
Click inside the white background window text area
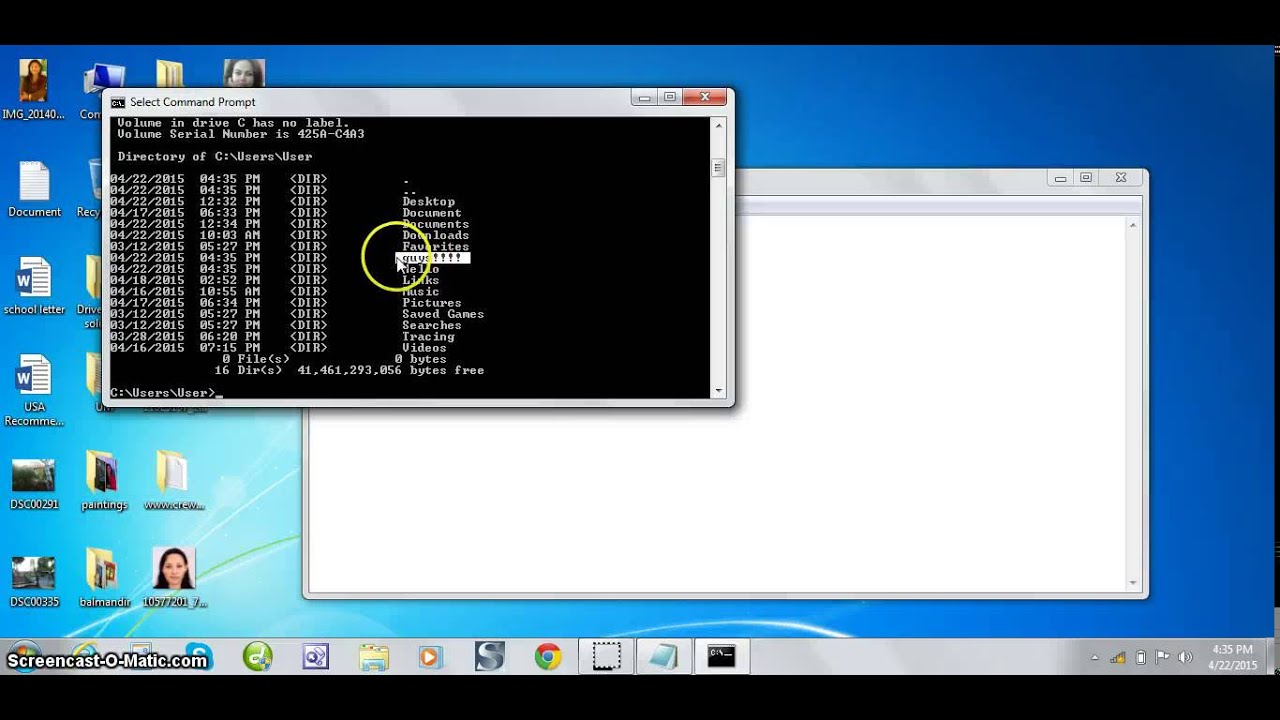pos(717,404)
